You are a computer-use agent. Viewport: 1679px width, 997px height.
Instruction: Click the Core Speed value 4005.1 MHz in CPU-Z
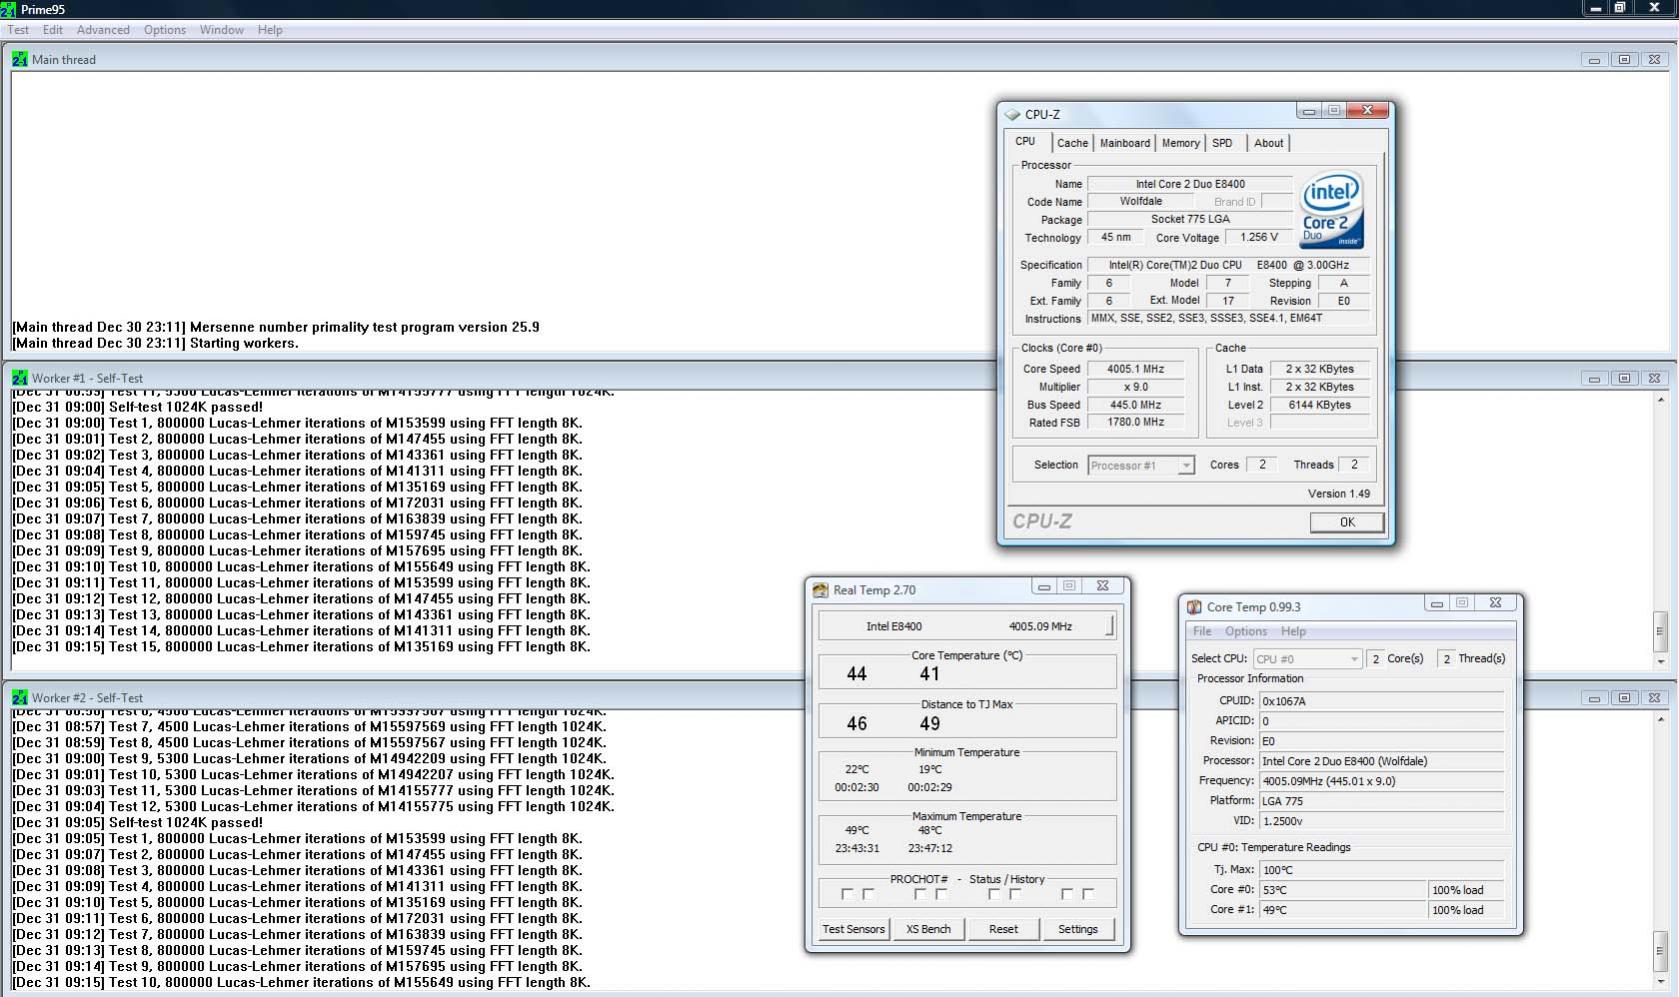point(1136,369)
